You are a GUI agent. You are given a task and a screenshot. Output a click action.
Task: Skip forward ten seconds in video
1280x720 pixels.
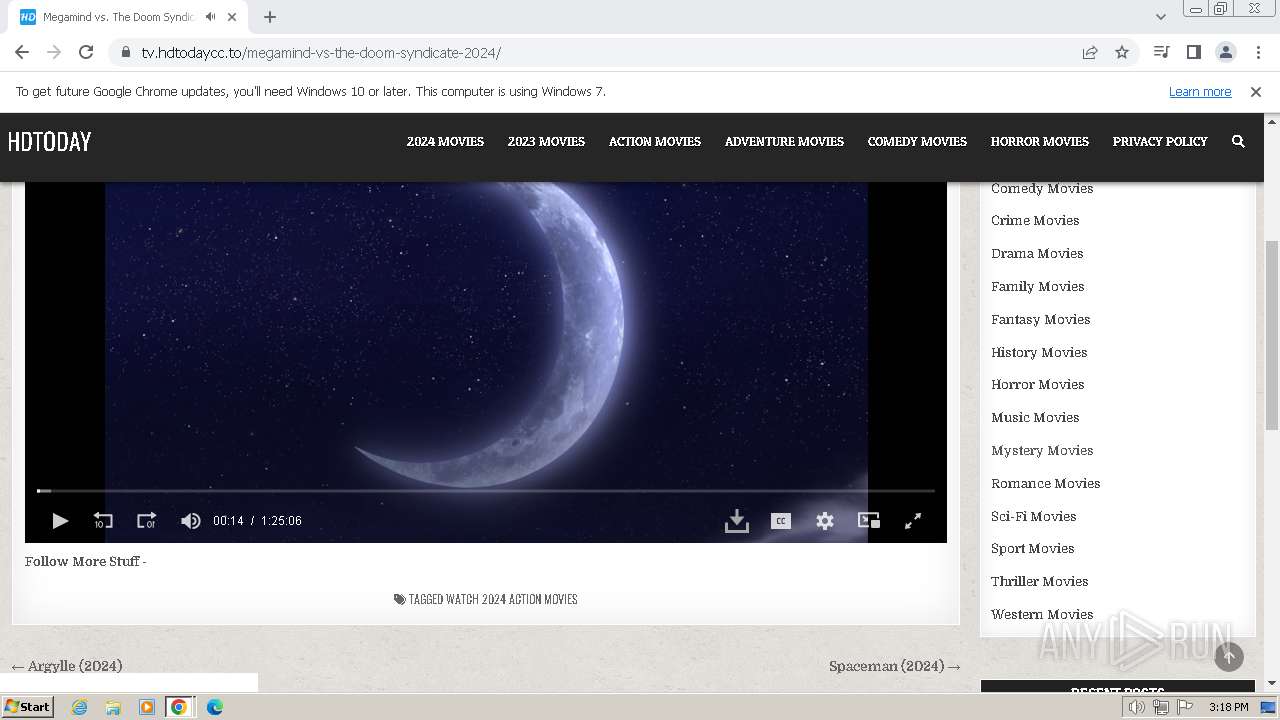(x=146, y=521)
